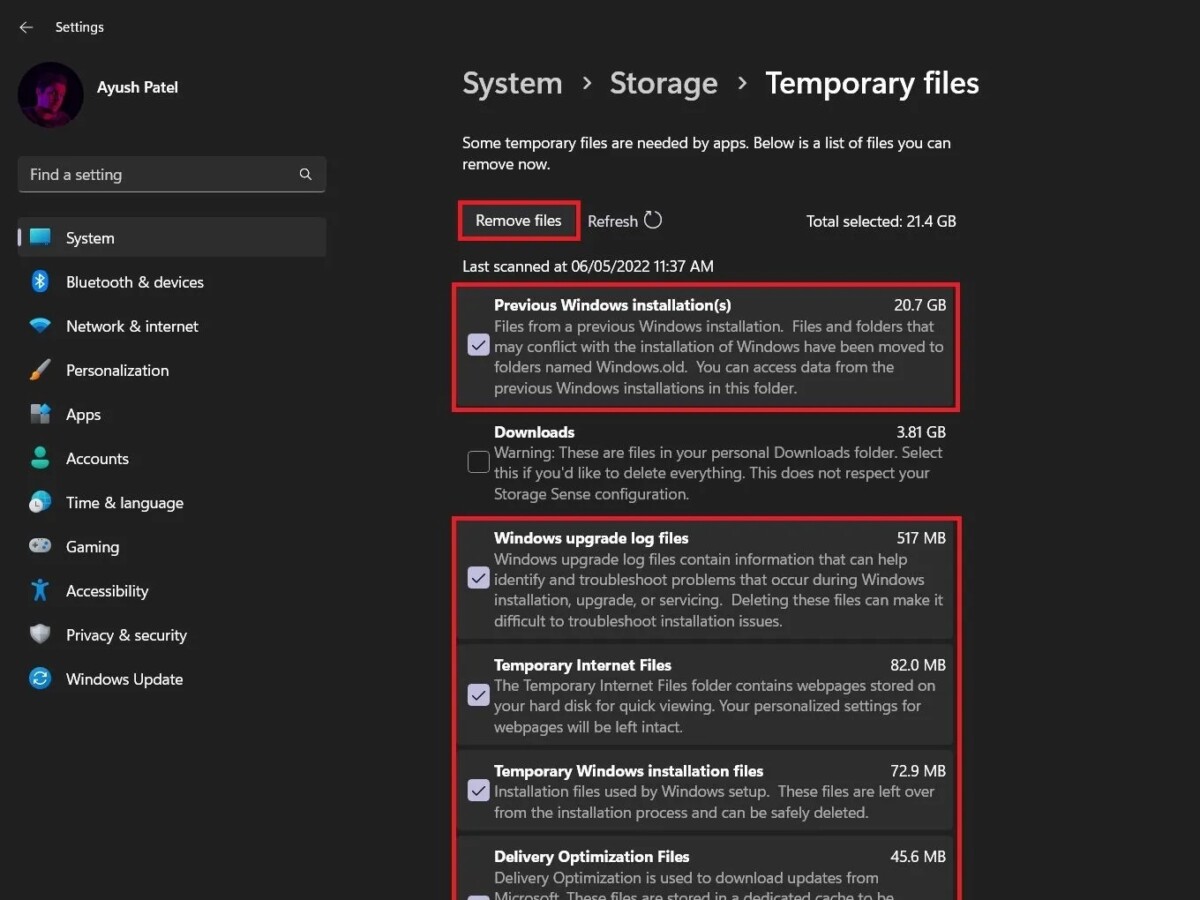Select the Bluetooth icon in sidebar
The height and width of the screenshot is (900, 1200).
tap(40, 282)
